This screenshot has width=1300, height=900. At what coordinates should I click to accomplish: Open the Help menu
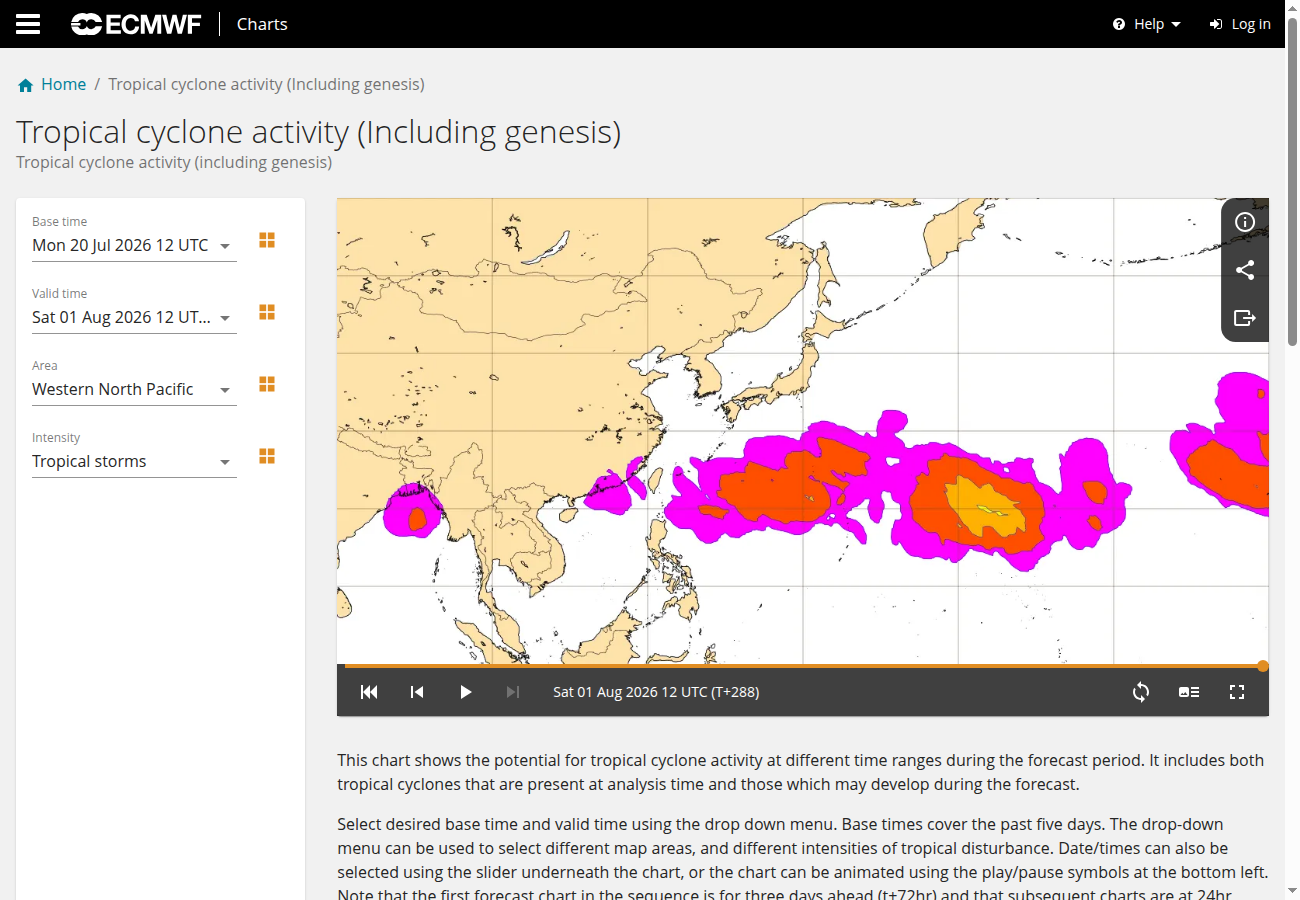tap(1147, 24)
